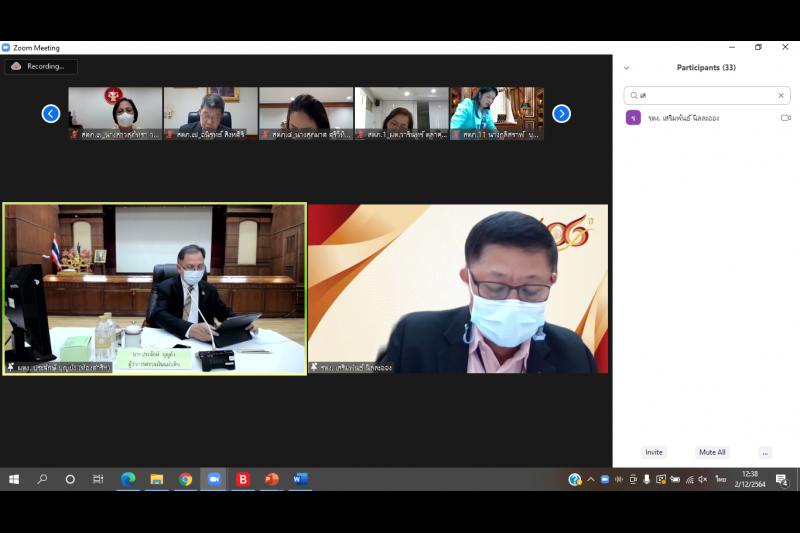Select the first masked woman's video thumbnail
This screenshot has height=533, width=800.
coord(115,113)
